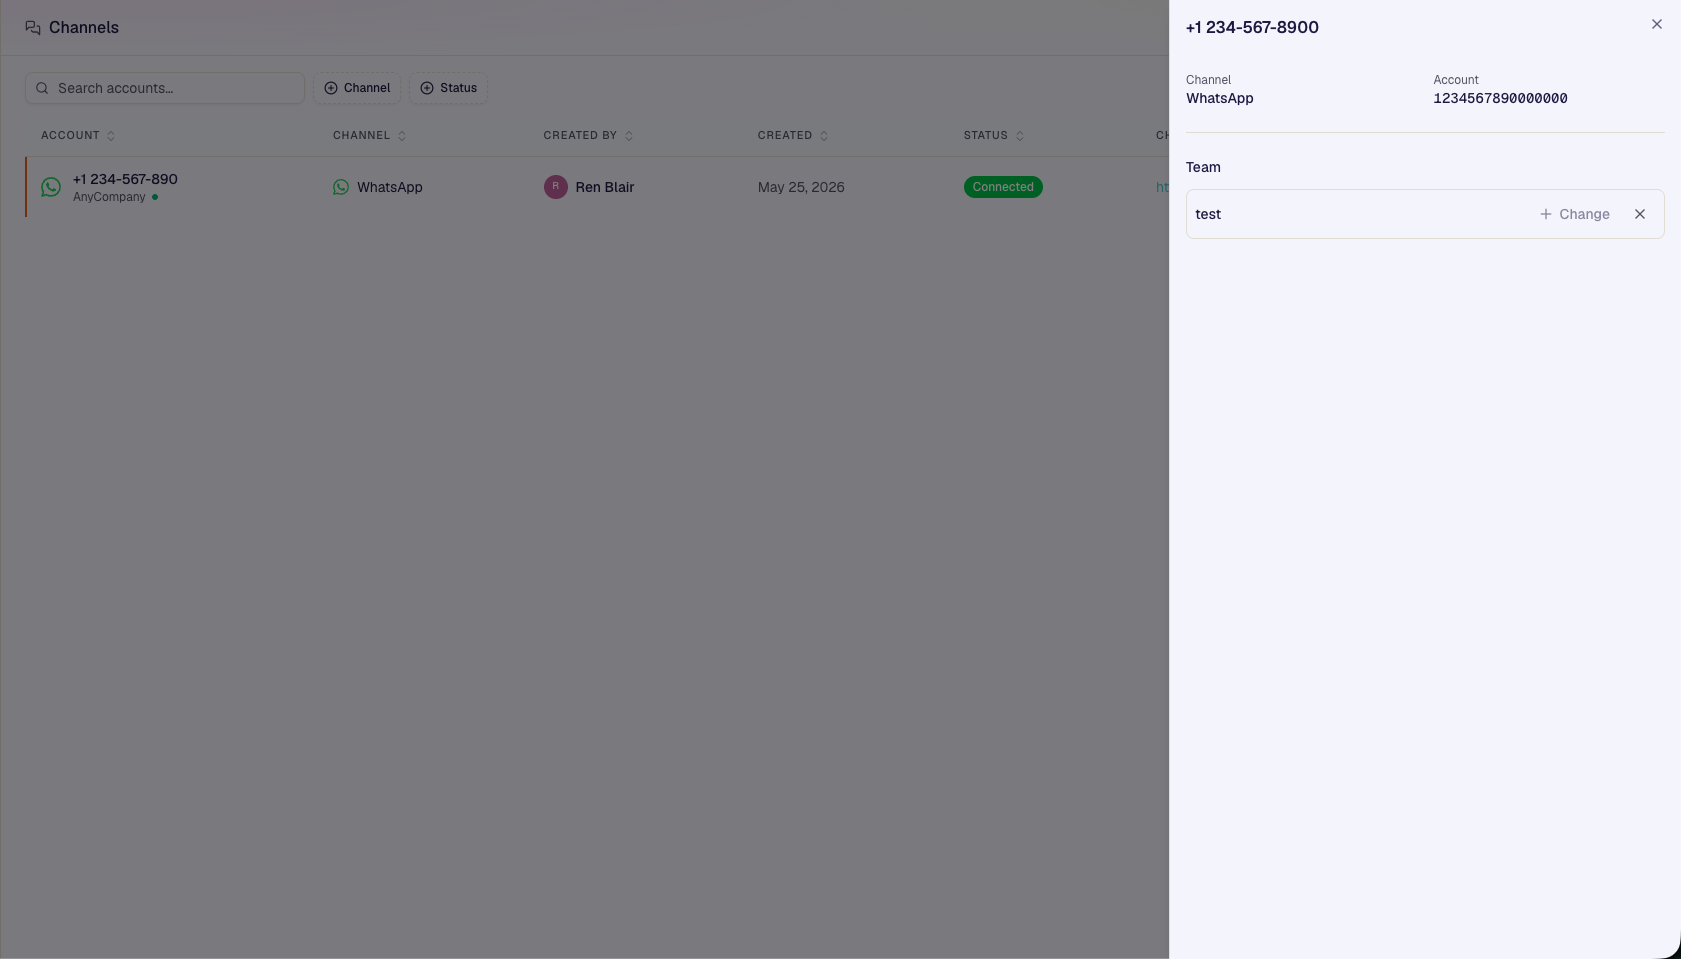Click the Ren Blair name text
1681x959 pixels.
pyautogui.click(x=605, y=187)
